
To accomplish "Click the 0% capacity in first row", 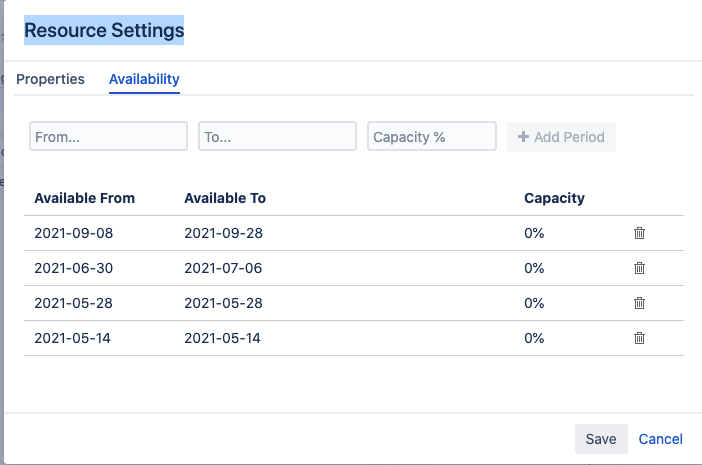I will tap(534, 233).
